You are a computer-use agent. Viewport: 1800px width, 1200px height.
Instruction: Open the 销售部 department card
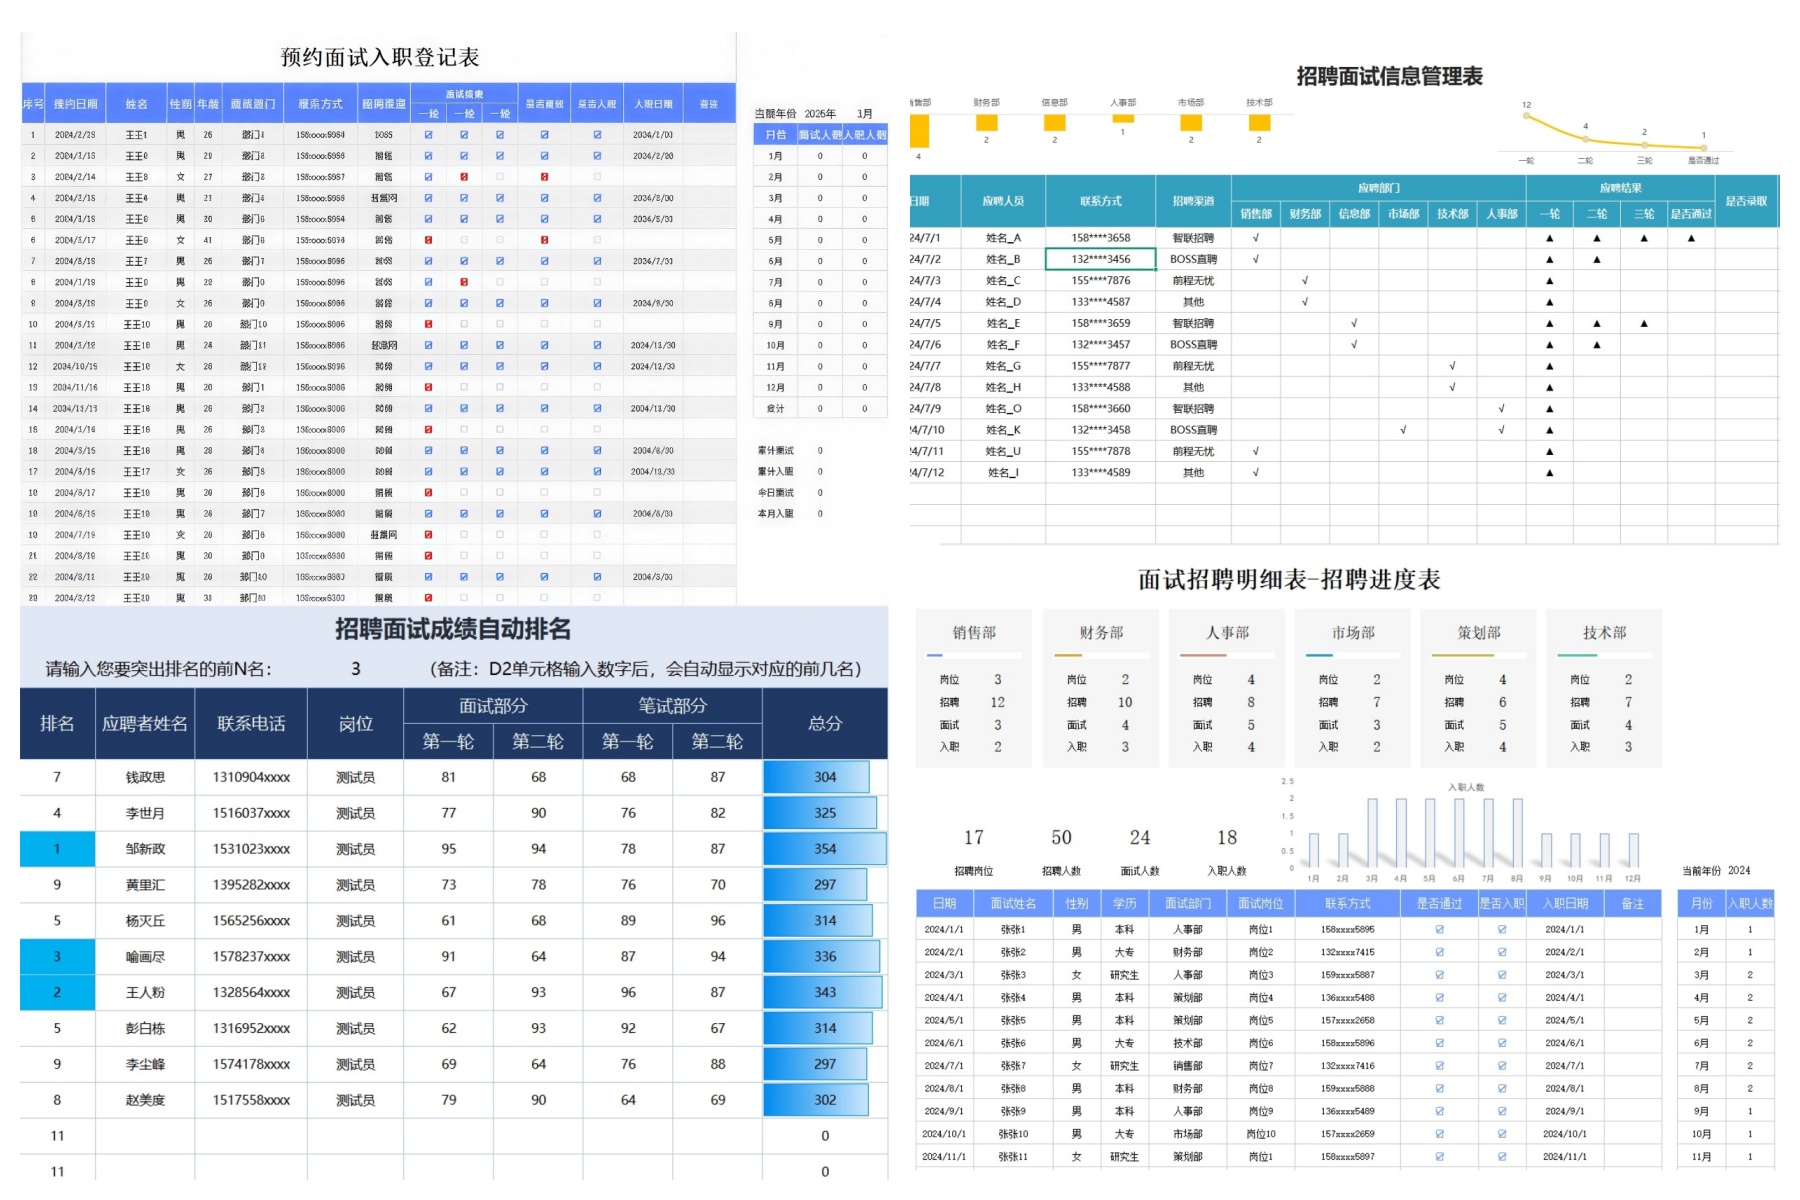[975, 689]
